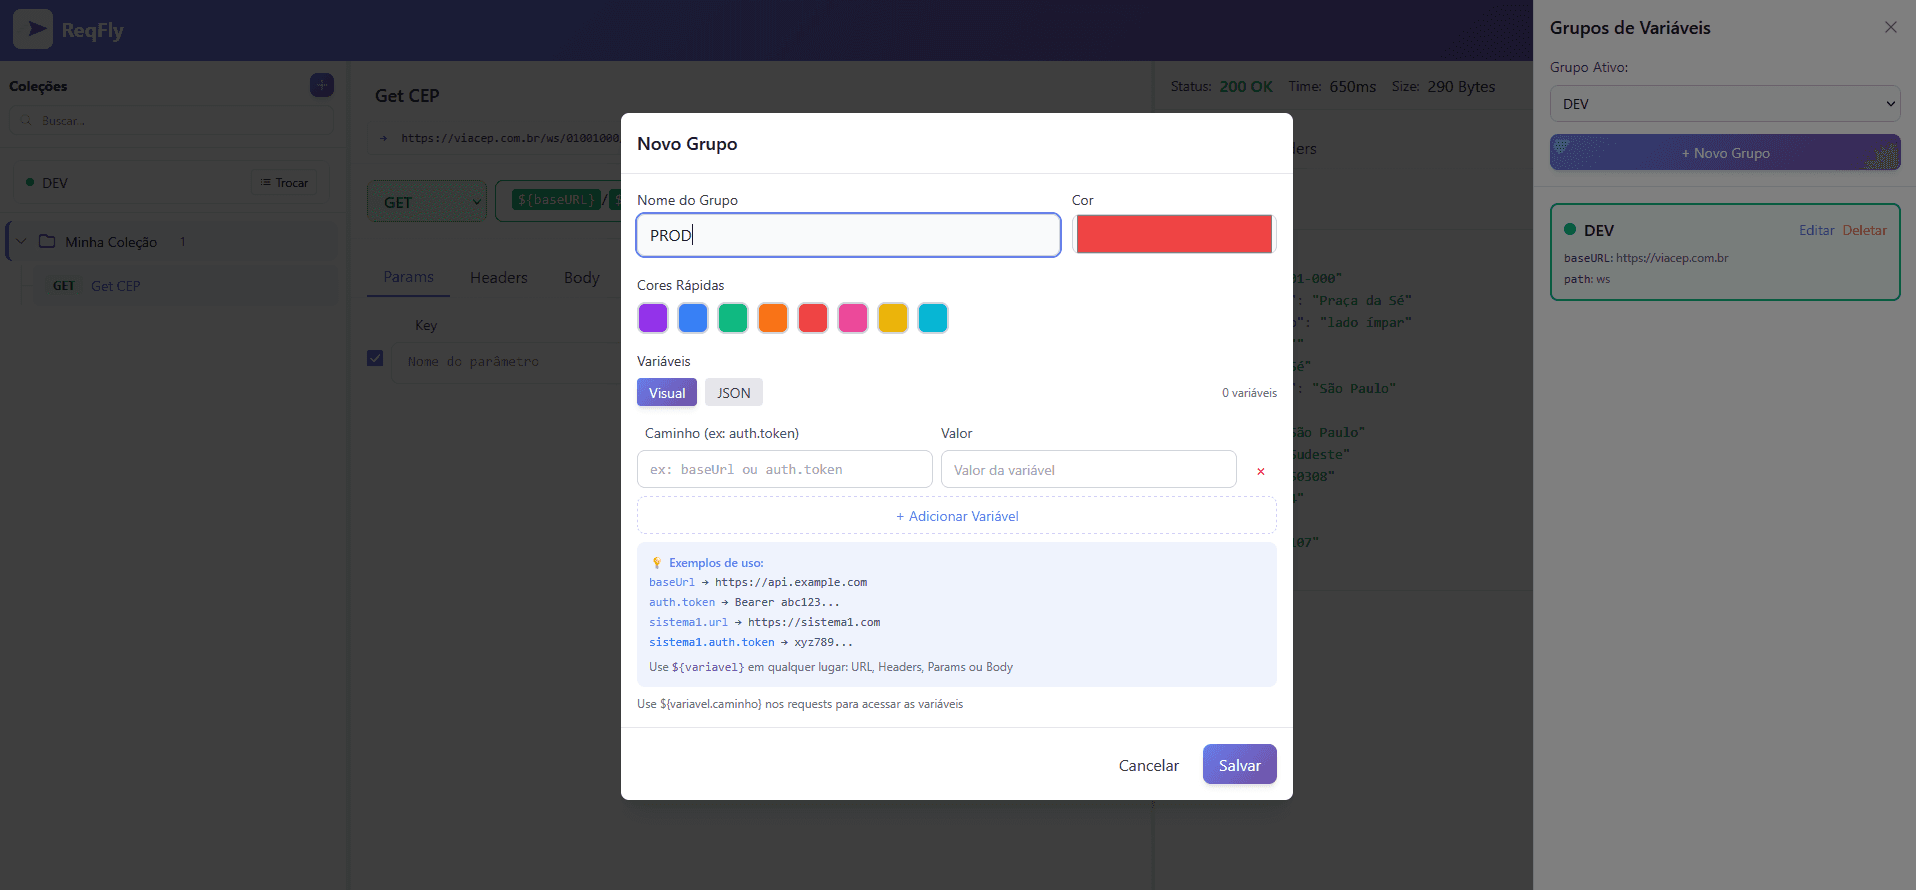Click the 'path: ws' variable text
Screen dimensions: 1916x890
click(x=1587, y=279)
